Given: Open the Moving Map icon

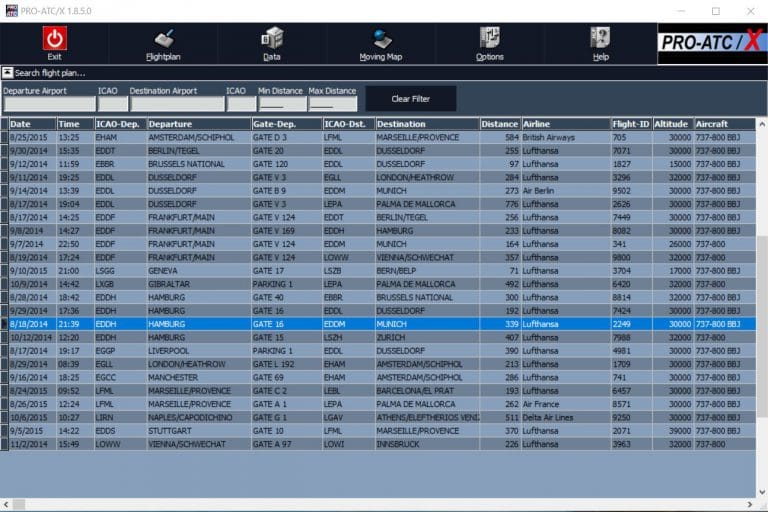Looking at the screenshot, I should point(380,39).
